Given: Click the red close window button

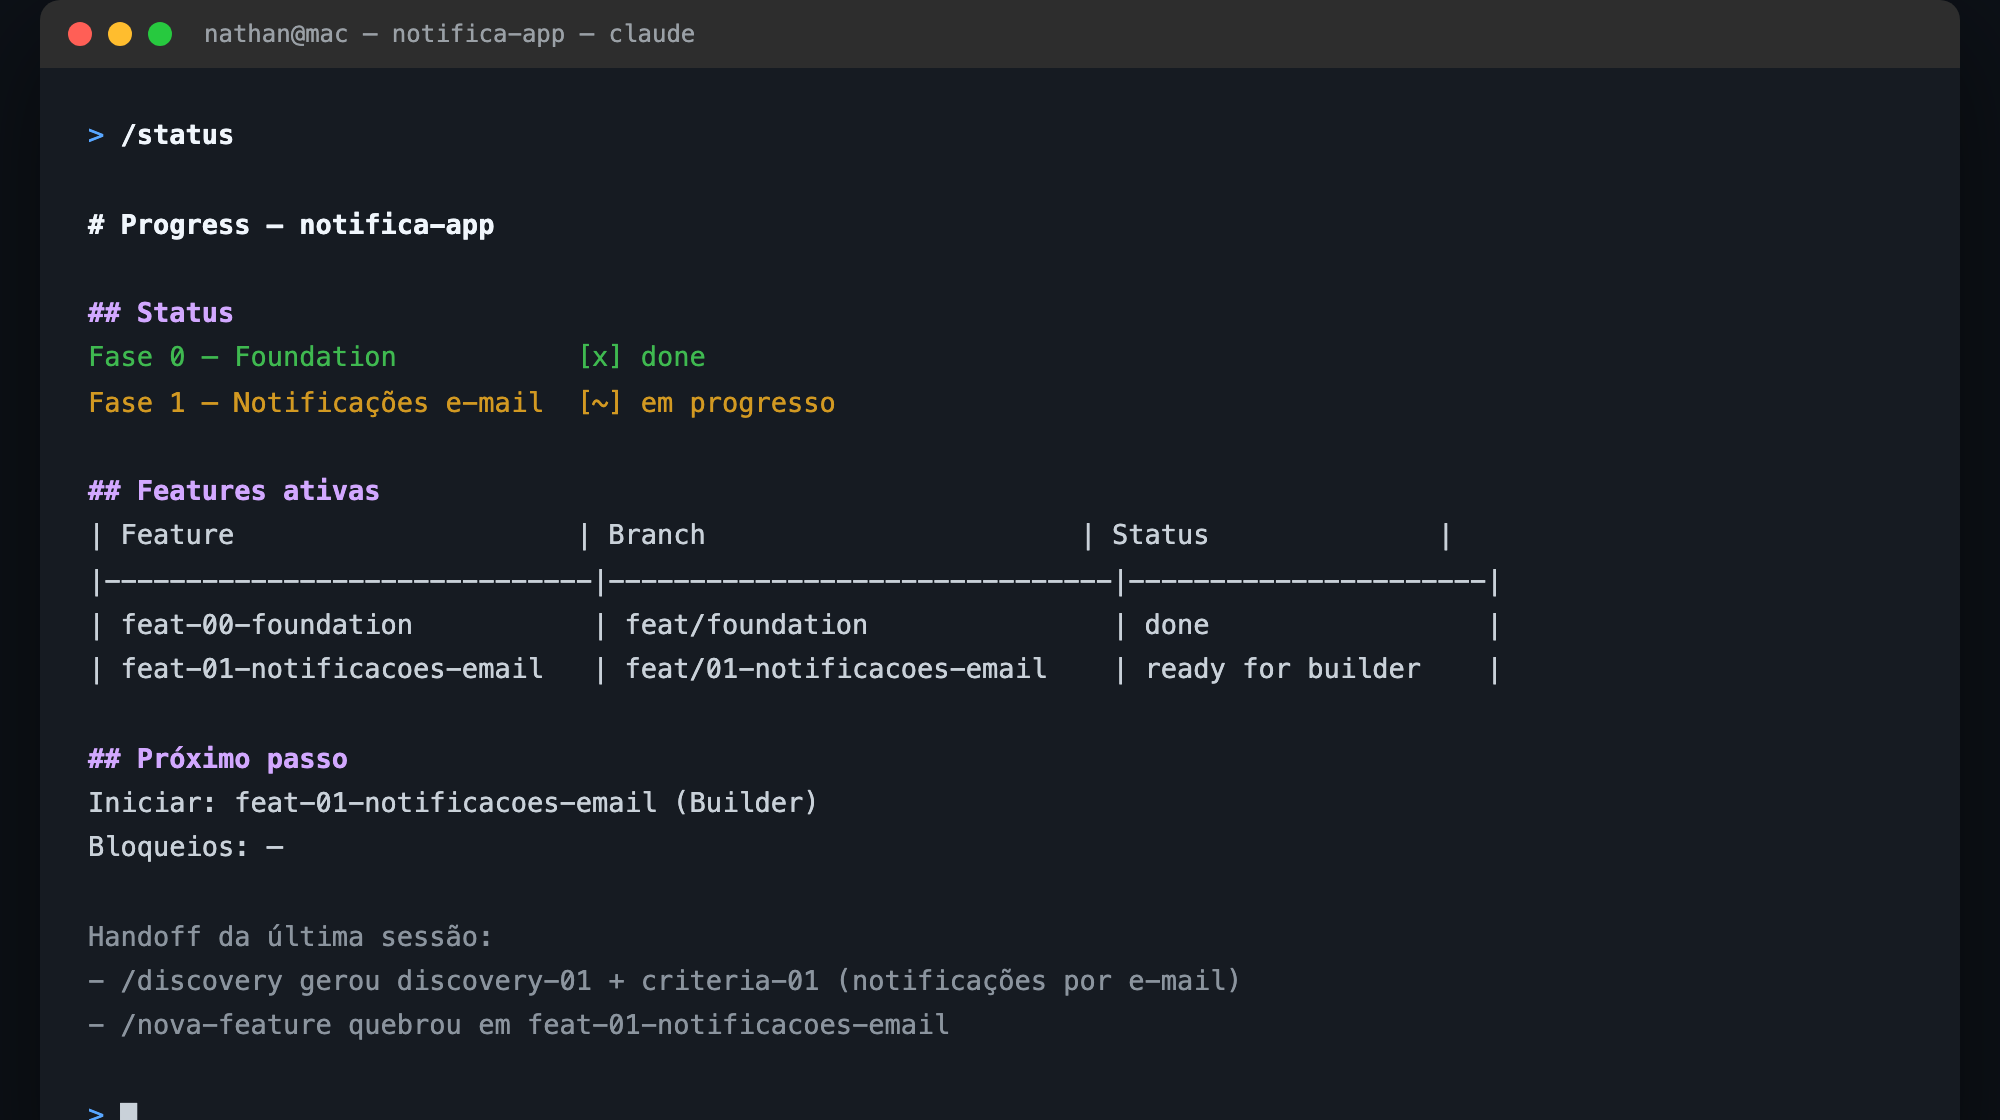Looking at the screenshot, I should click(80, 34).
